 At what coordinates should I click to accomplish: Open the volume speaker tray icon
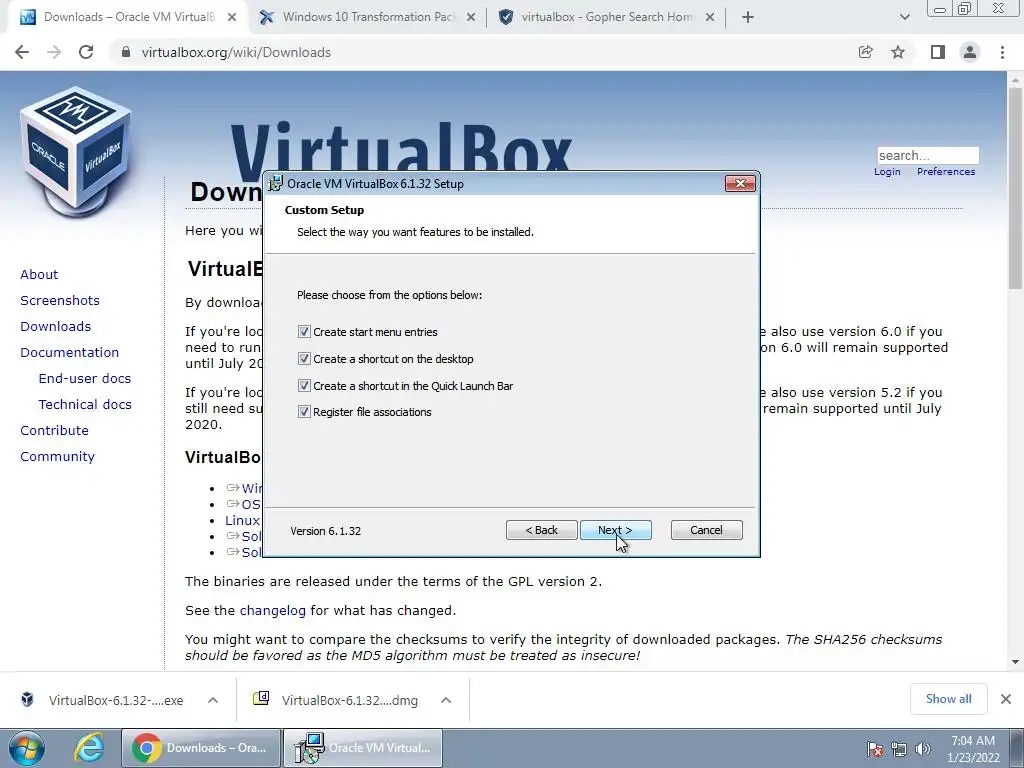pyautogui.click(x=923, y=749)
